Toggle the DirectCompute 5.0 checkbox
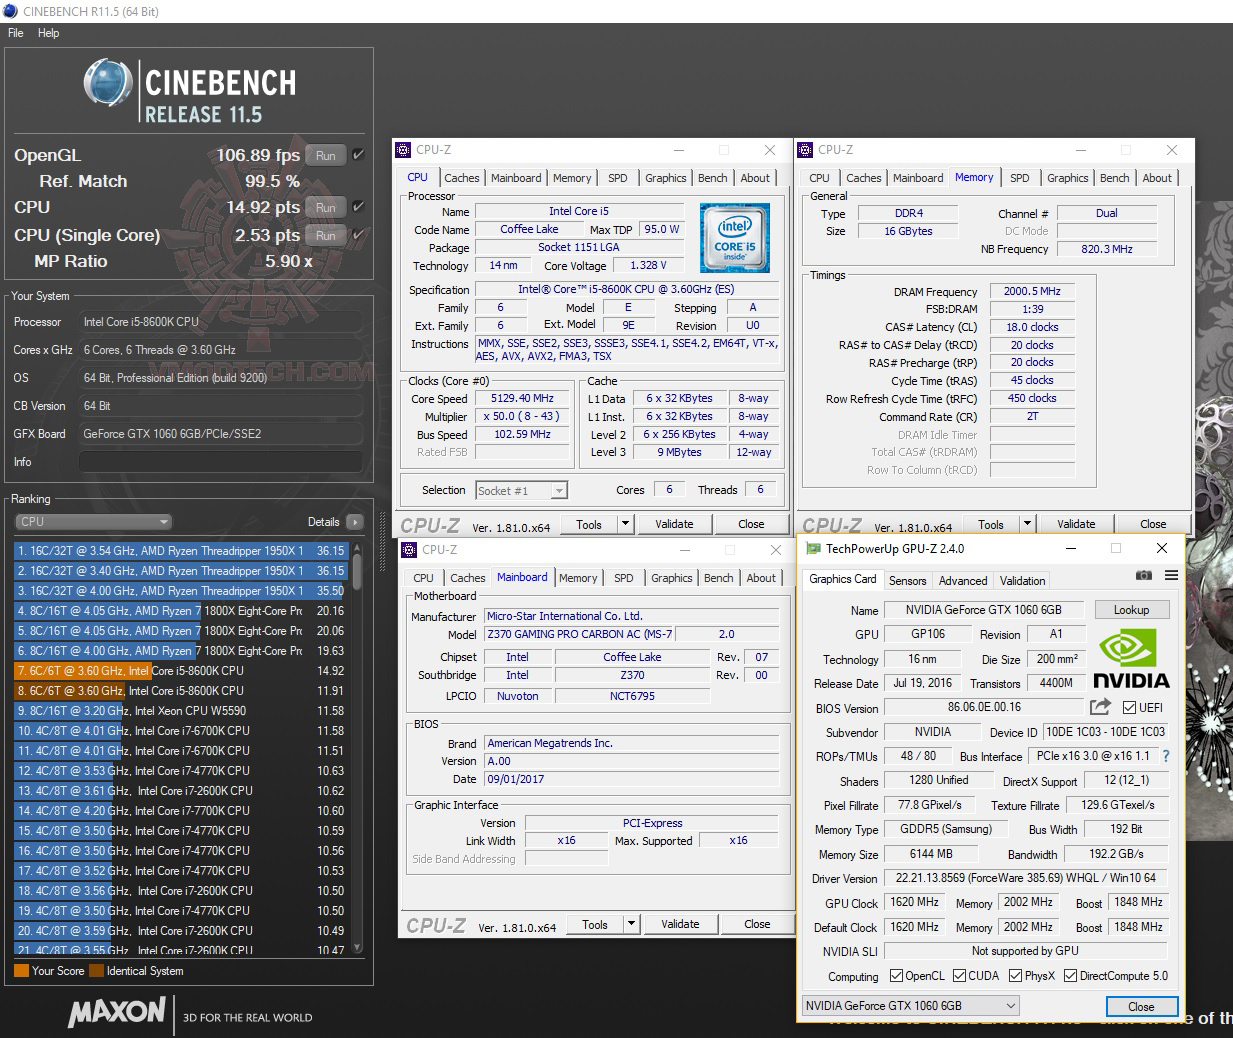 click(1070, 976)
